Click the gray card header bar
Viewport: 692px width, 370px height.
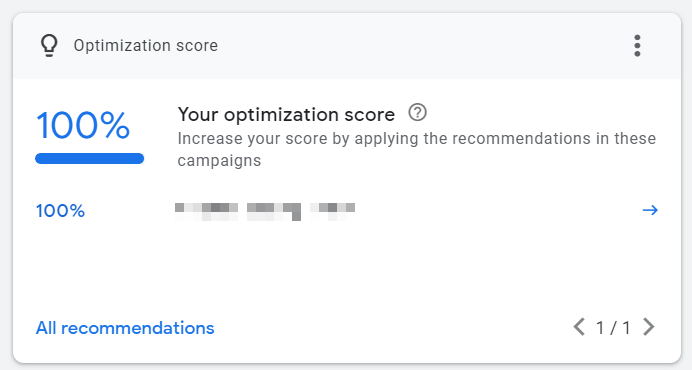(347, 46)
